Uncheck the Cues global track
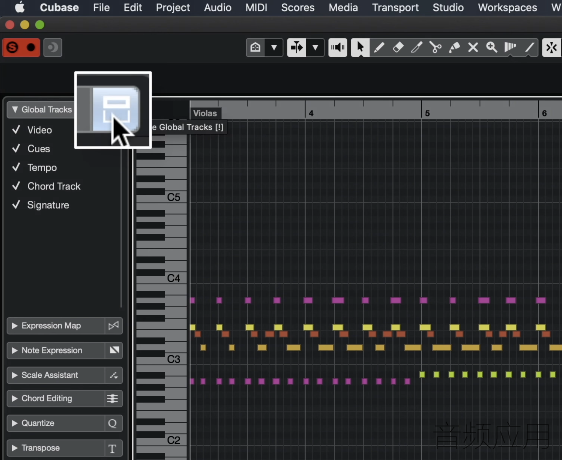The image size is (562, 460). [16, 148]
